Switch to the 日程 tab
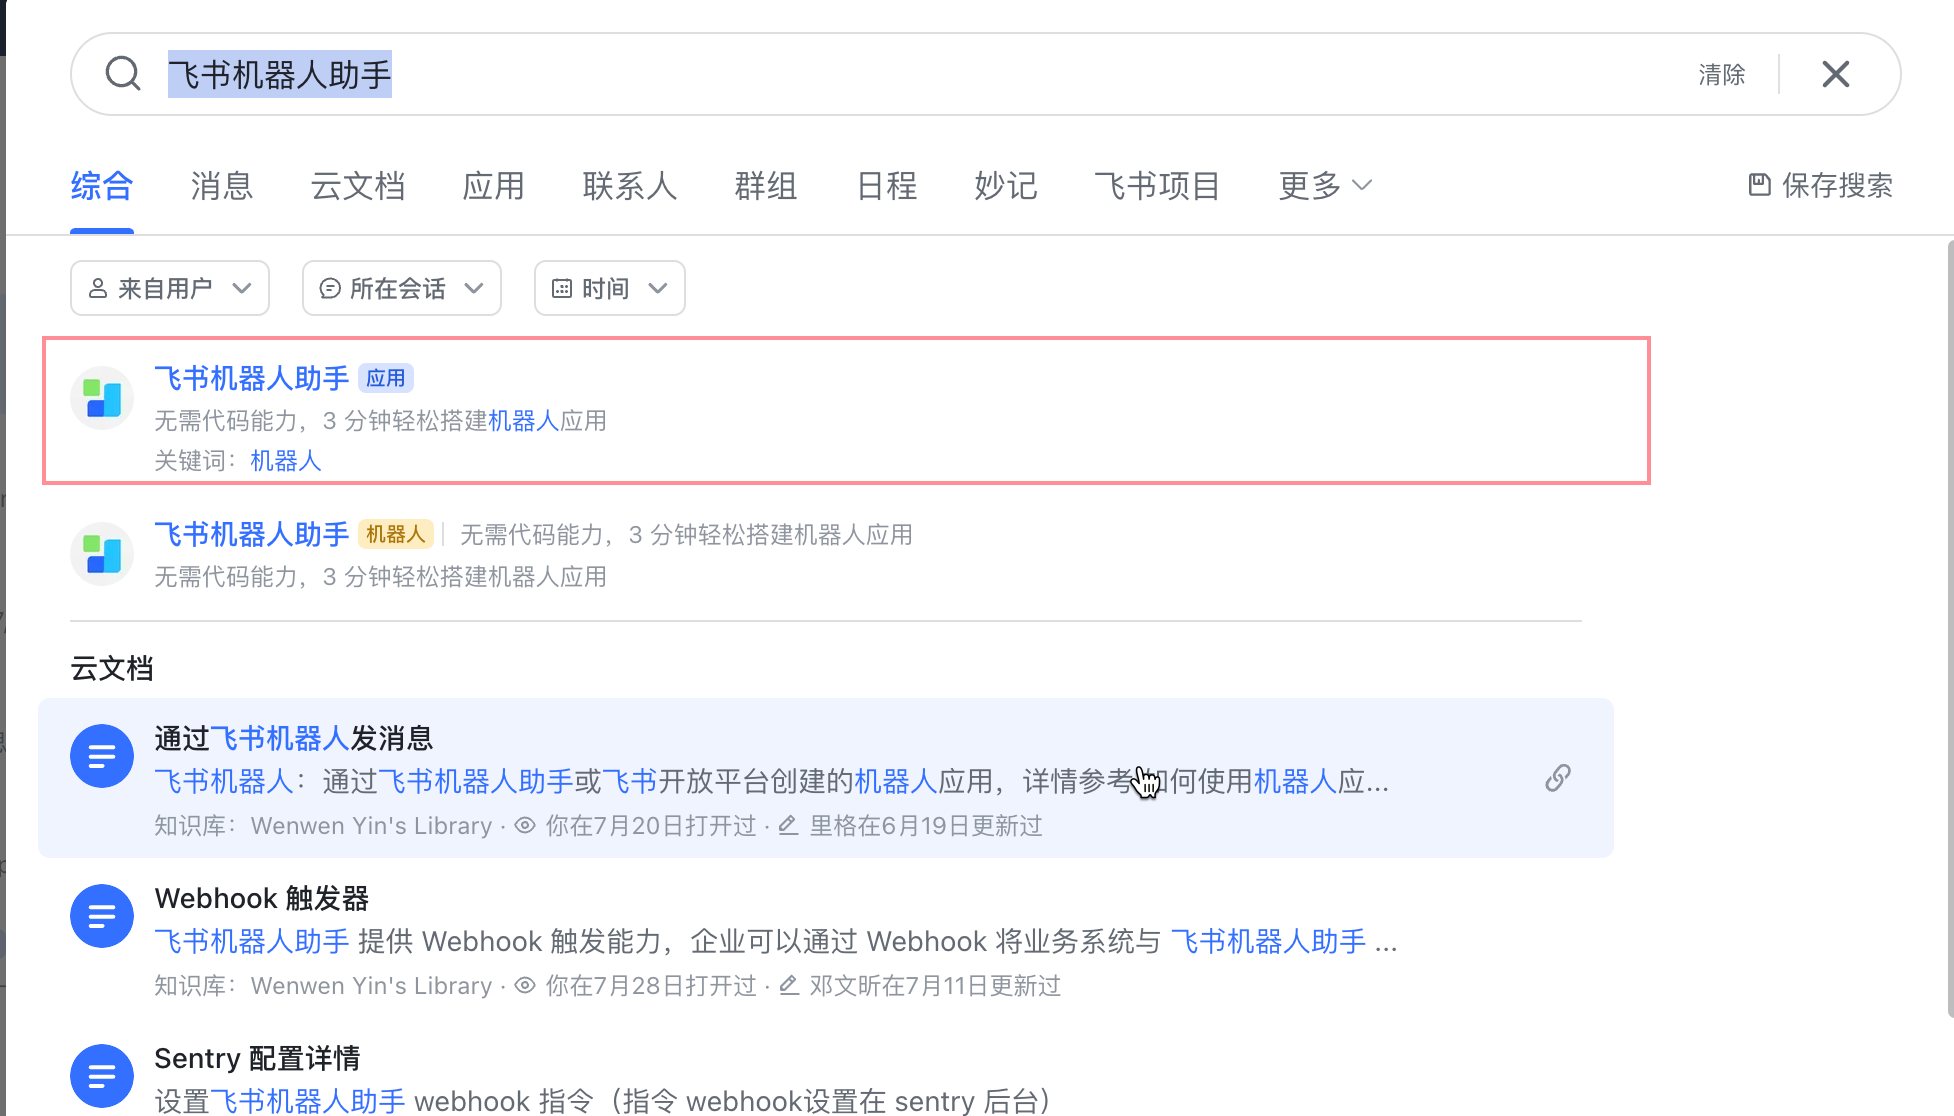 point(886,186)
